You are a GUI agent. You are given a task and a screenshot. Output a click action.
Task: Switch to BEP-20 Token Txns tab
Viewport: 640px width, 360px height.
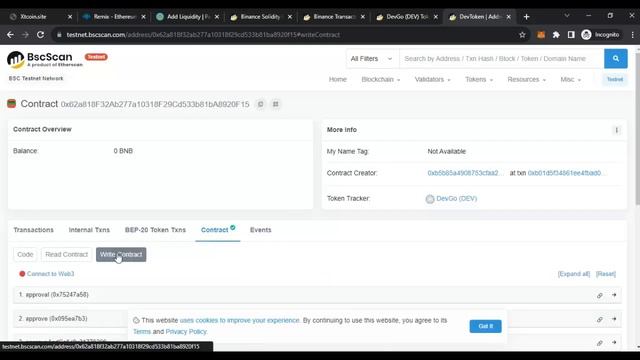click(x=155, y=230)
